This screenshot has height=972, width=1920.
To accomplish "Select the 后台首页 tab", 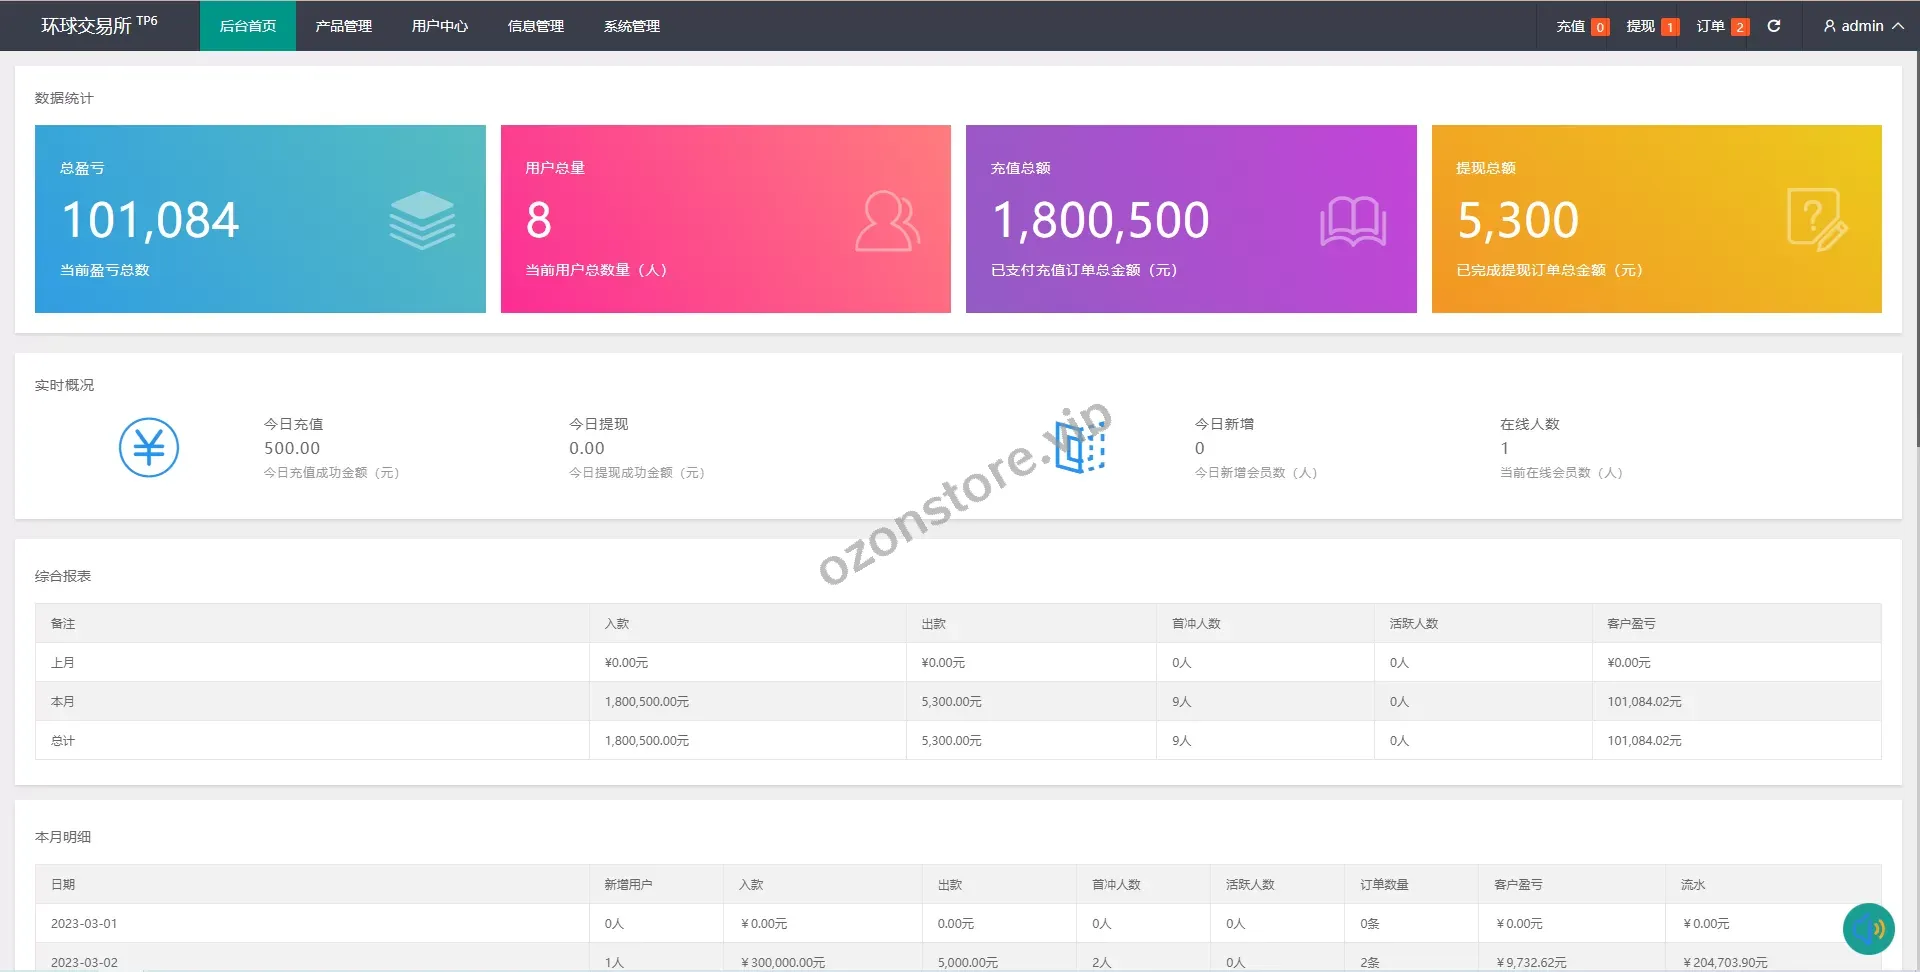I will coord(247,26).
